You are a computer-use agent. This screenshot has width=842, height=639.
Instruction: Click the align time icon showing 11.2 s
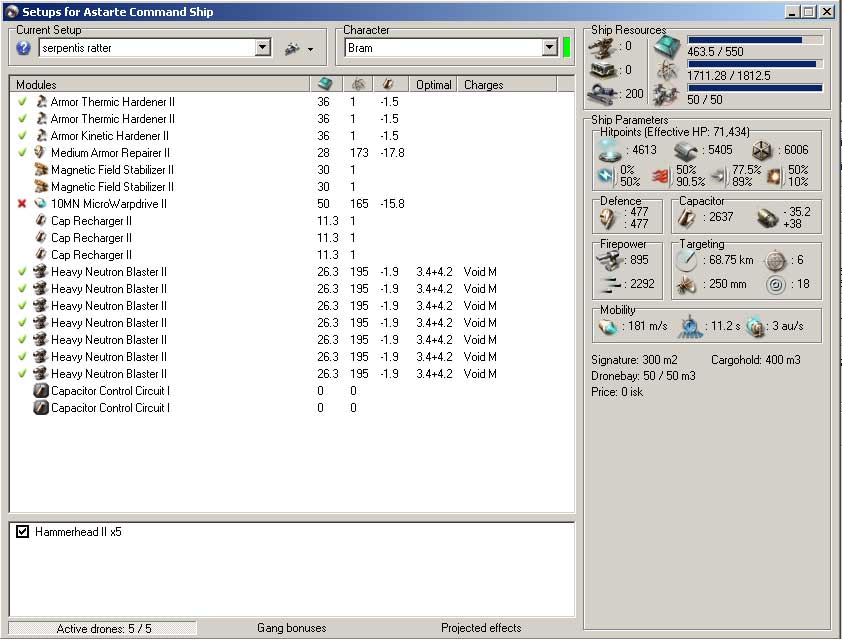point(690,326)
